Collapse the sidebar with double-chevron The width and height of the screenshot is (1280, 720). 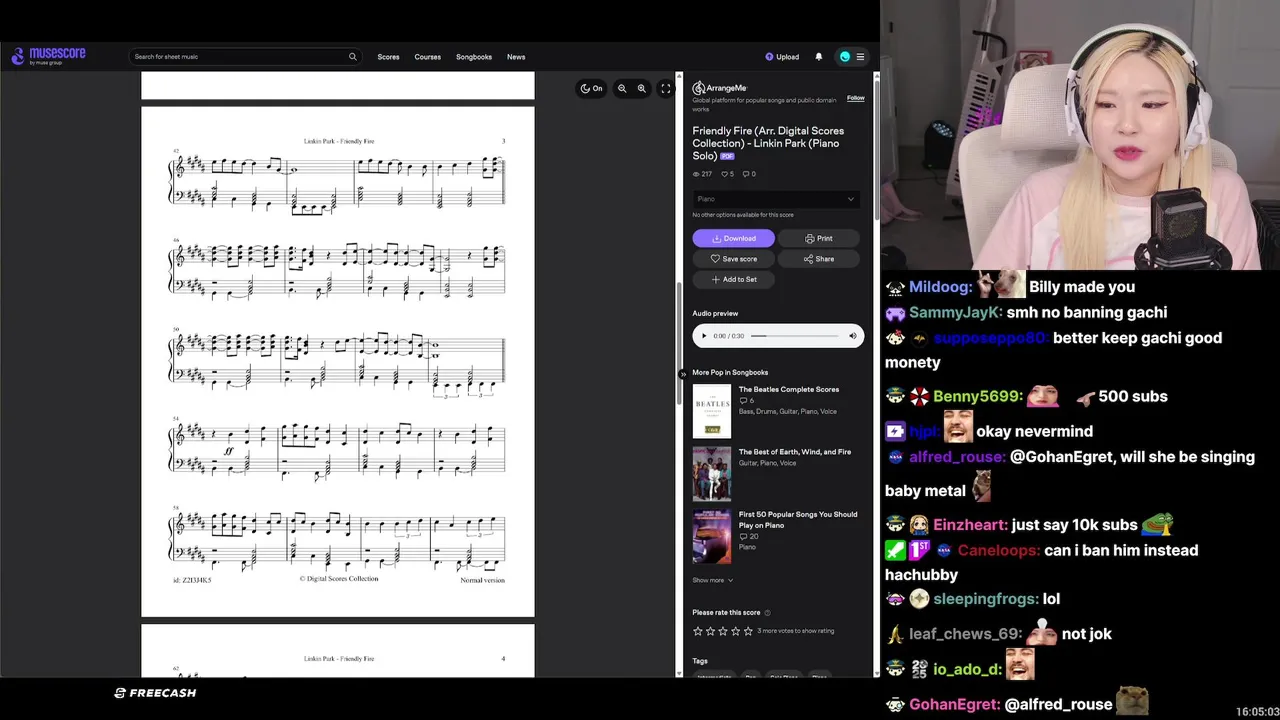coord(683,375)
